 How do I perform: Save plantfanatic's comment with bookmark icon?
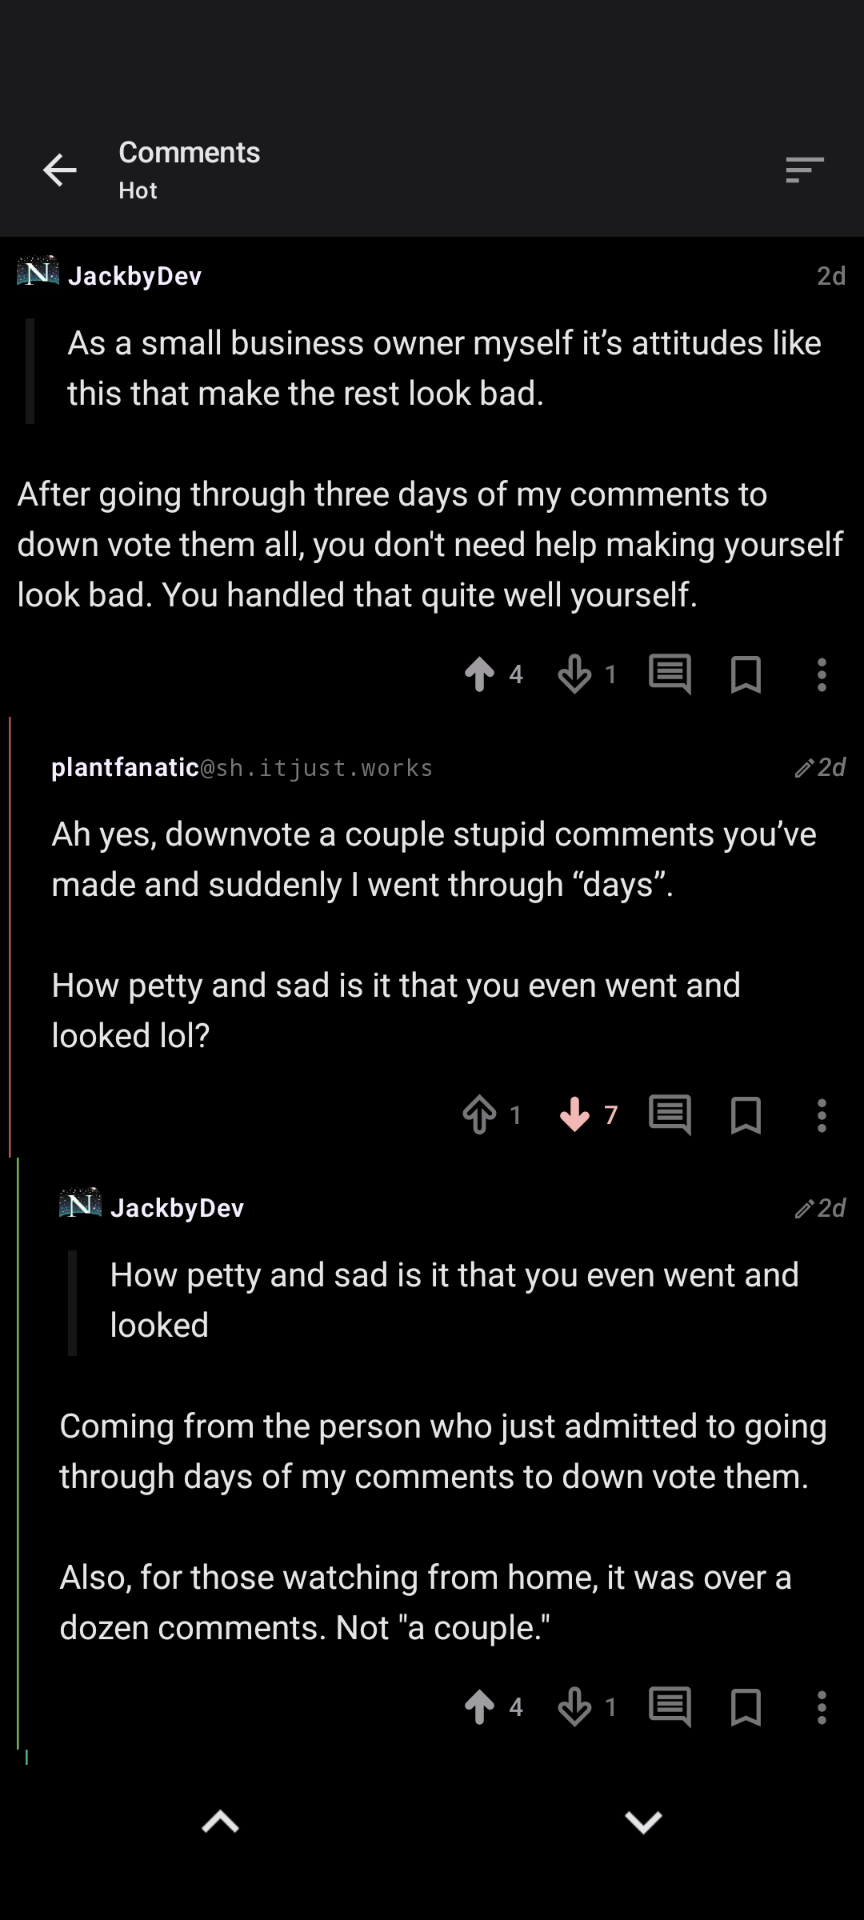point(746,1114)
